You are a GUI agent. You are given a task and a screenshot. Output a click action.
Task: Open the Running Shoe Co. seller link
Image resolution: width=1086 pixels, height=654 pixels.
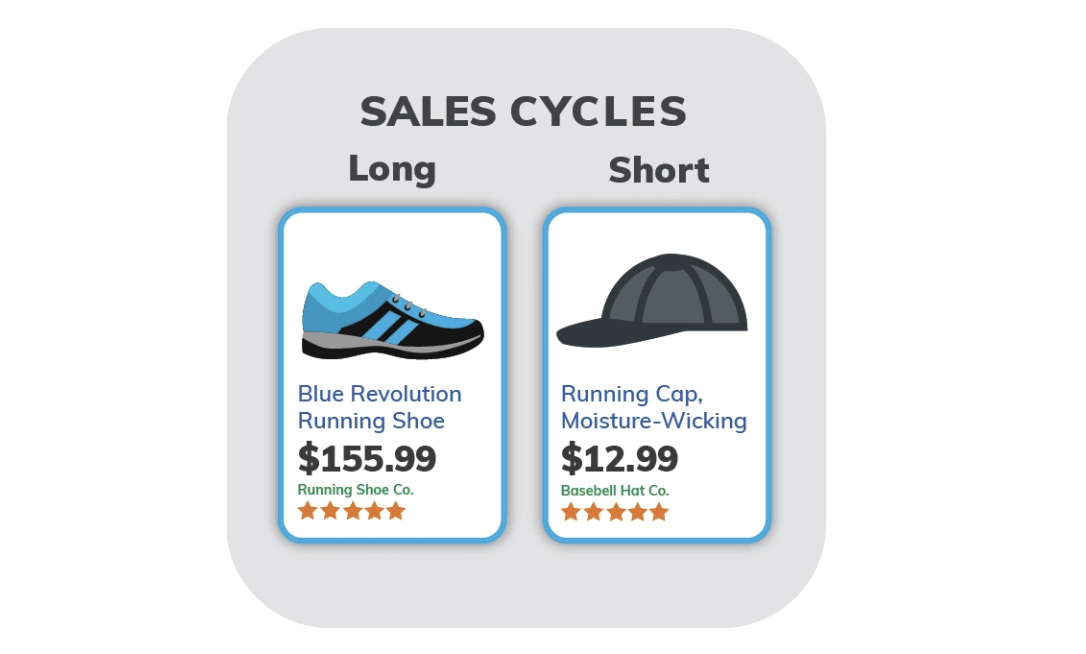[355, 490]
